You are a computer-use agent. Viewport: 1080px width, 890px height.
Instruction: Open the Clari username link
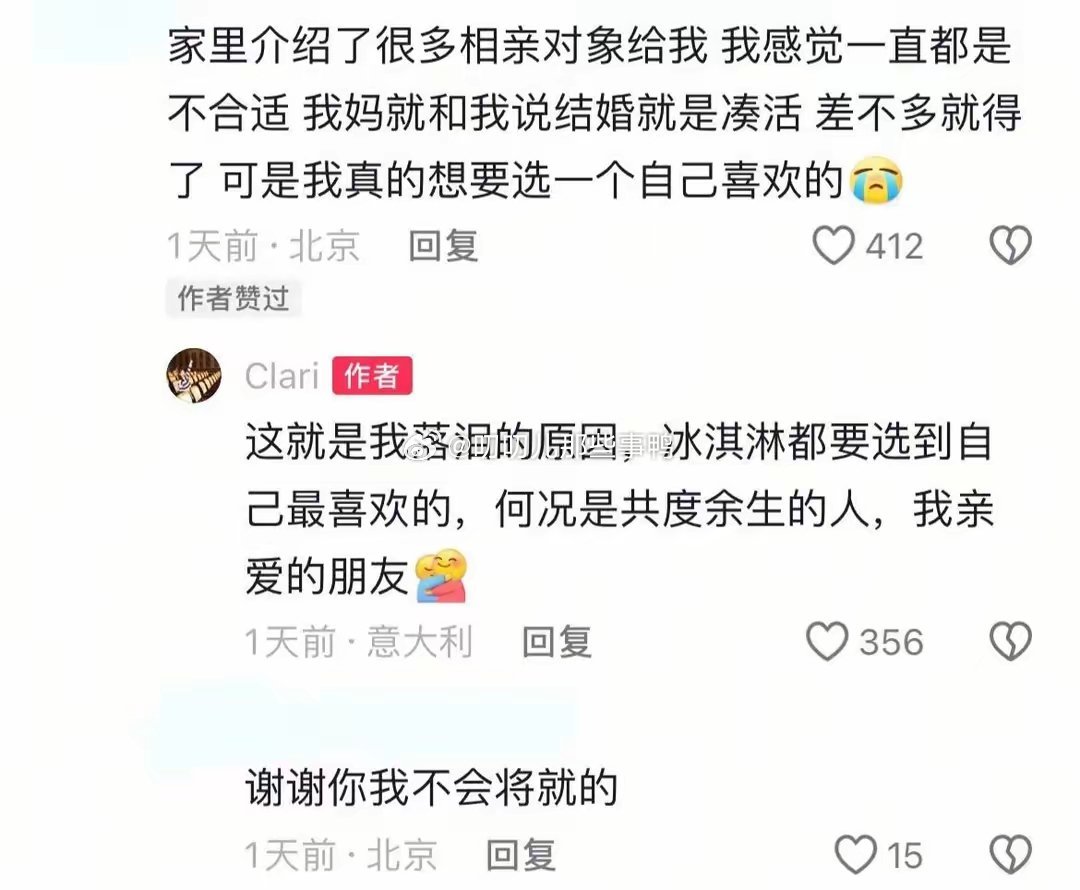tap(282, 376)
